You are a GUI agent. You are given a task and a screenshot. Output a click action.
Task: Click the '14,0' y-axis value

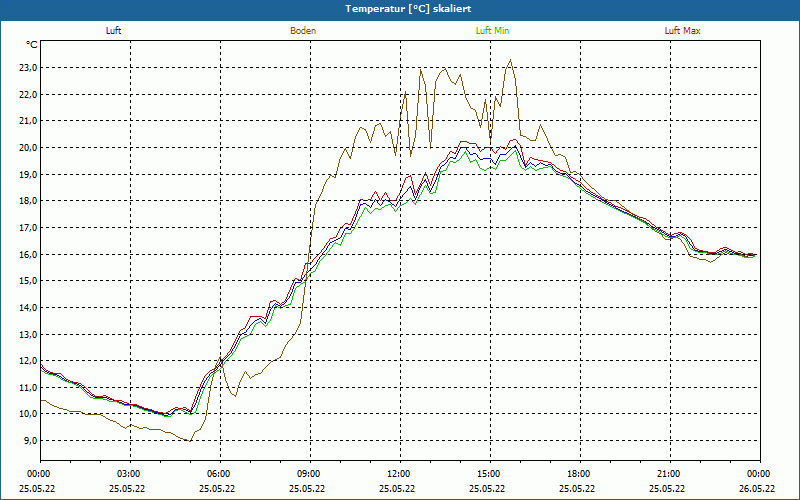pyautogui.click(x=28, y=308)
